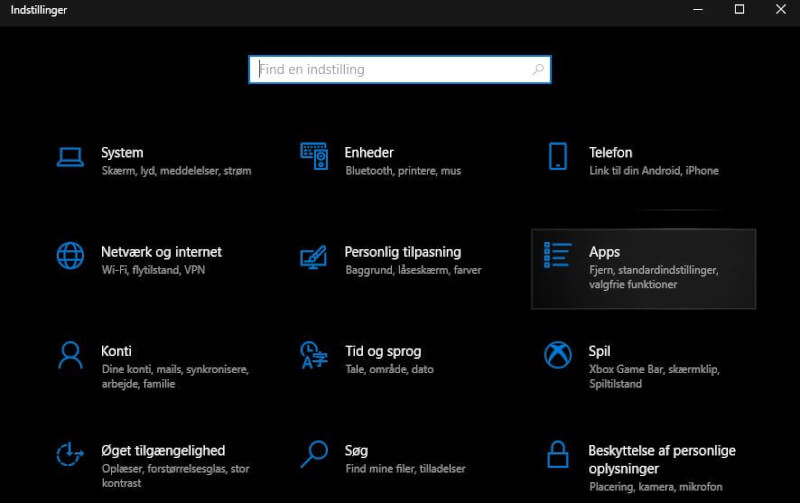Screen dimensions: 800x503
Task: Click the Apps list icon
Action: [x=558, y=255]
